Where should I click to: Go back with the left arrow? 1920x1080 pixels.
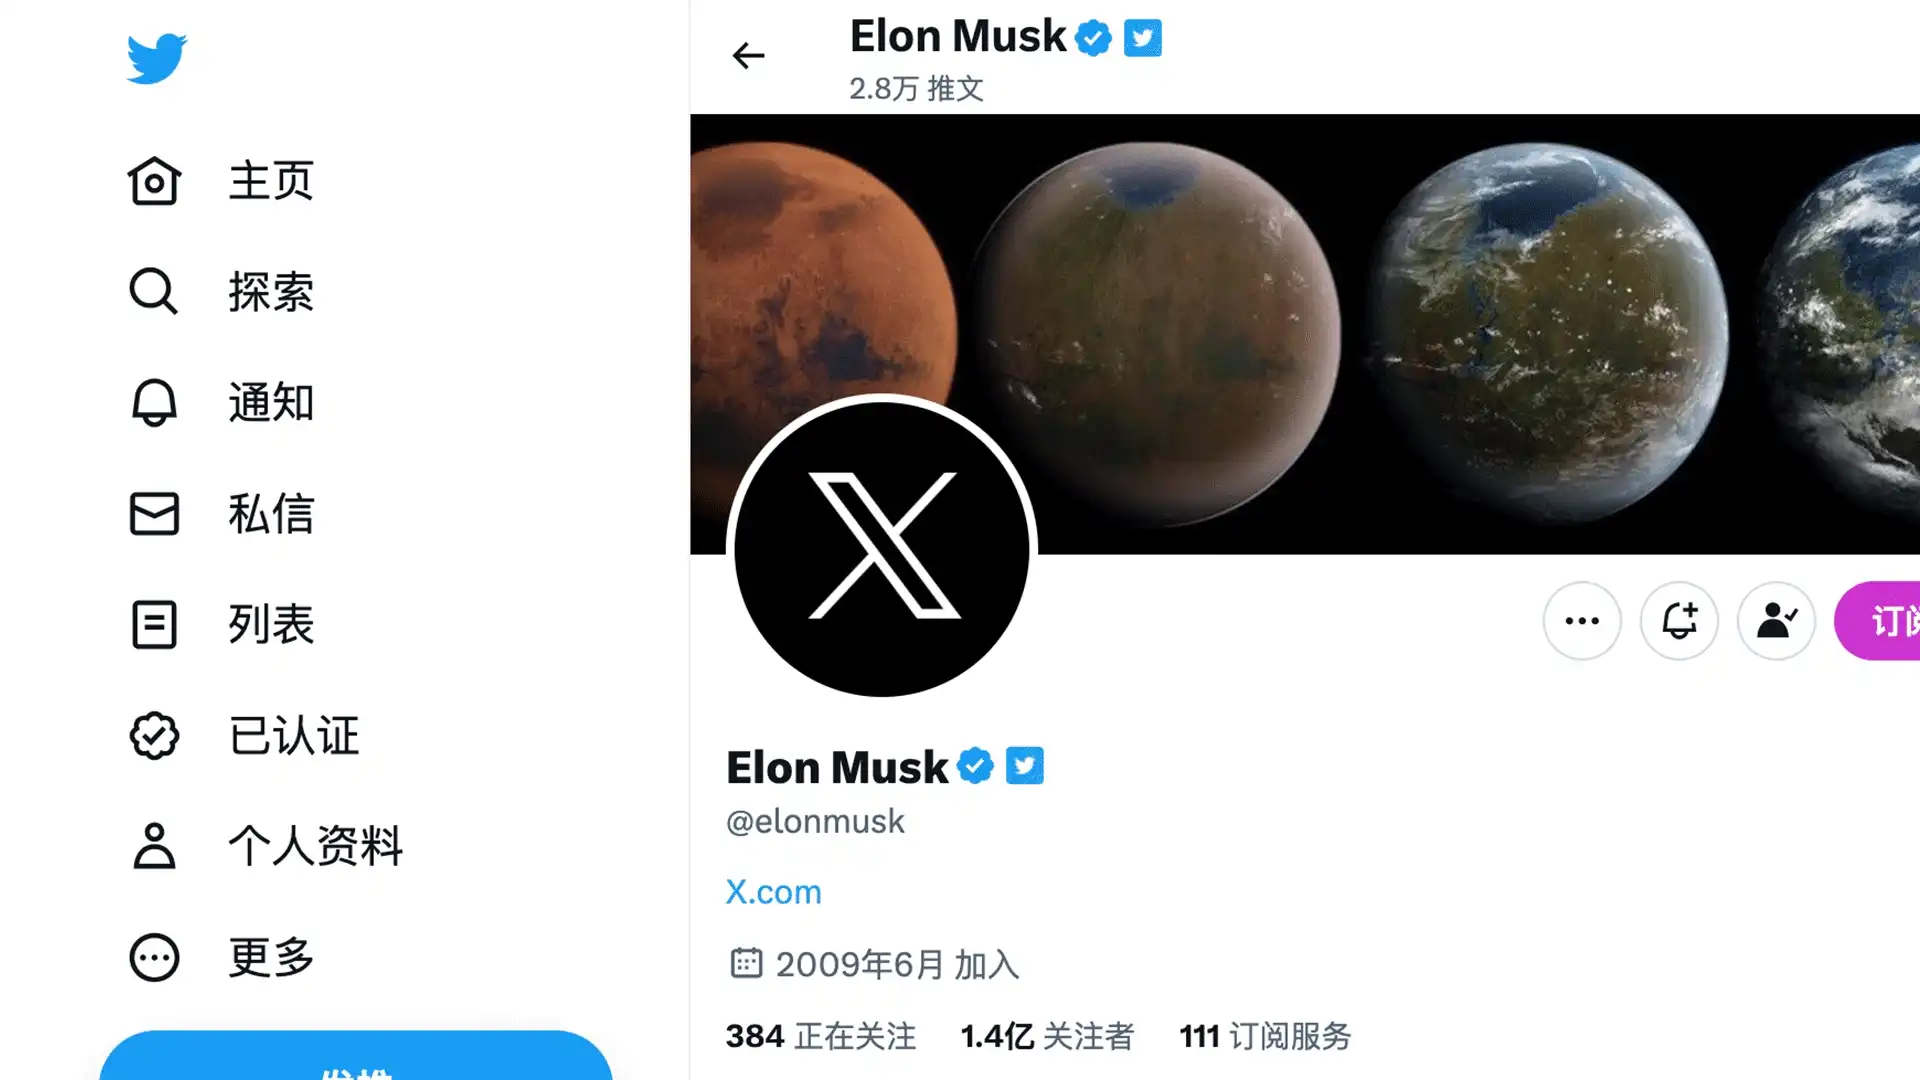click(x=748, y=55)
